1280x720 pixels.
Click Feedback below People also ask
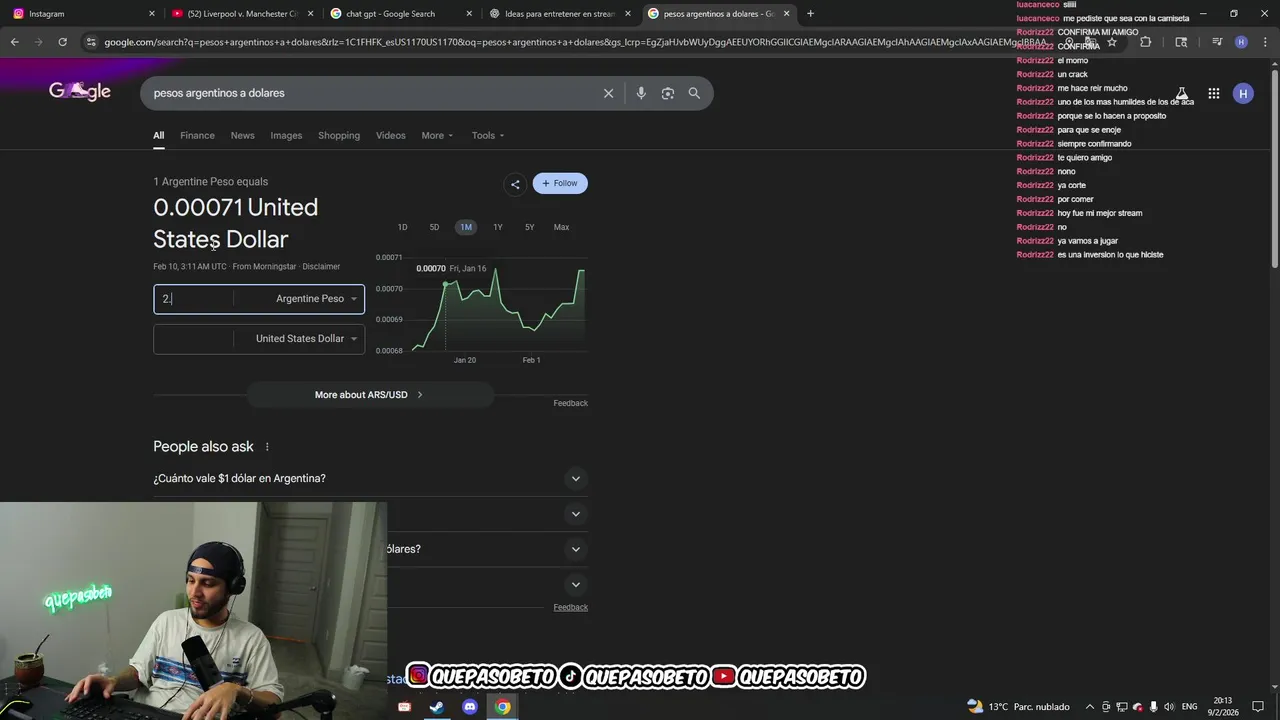[571, 607]
